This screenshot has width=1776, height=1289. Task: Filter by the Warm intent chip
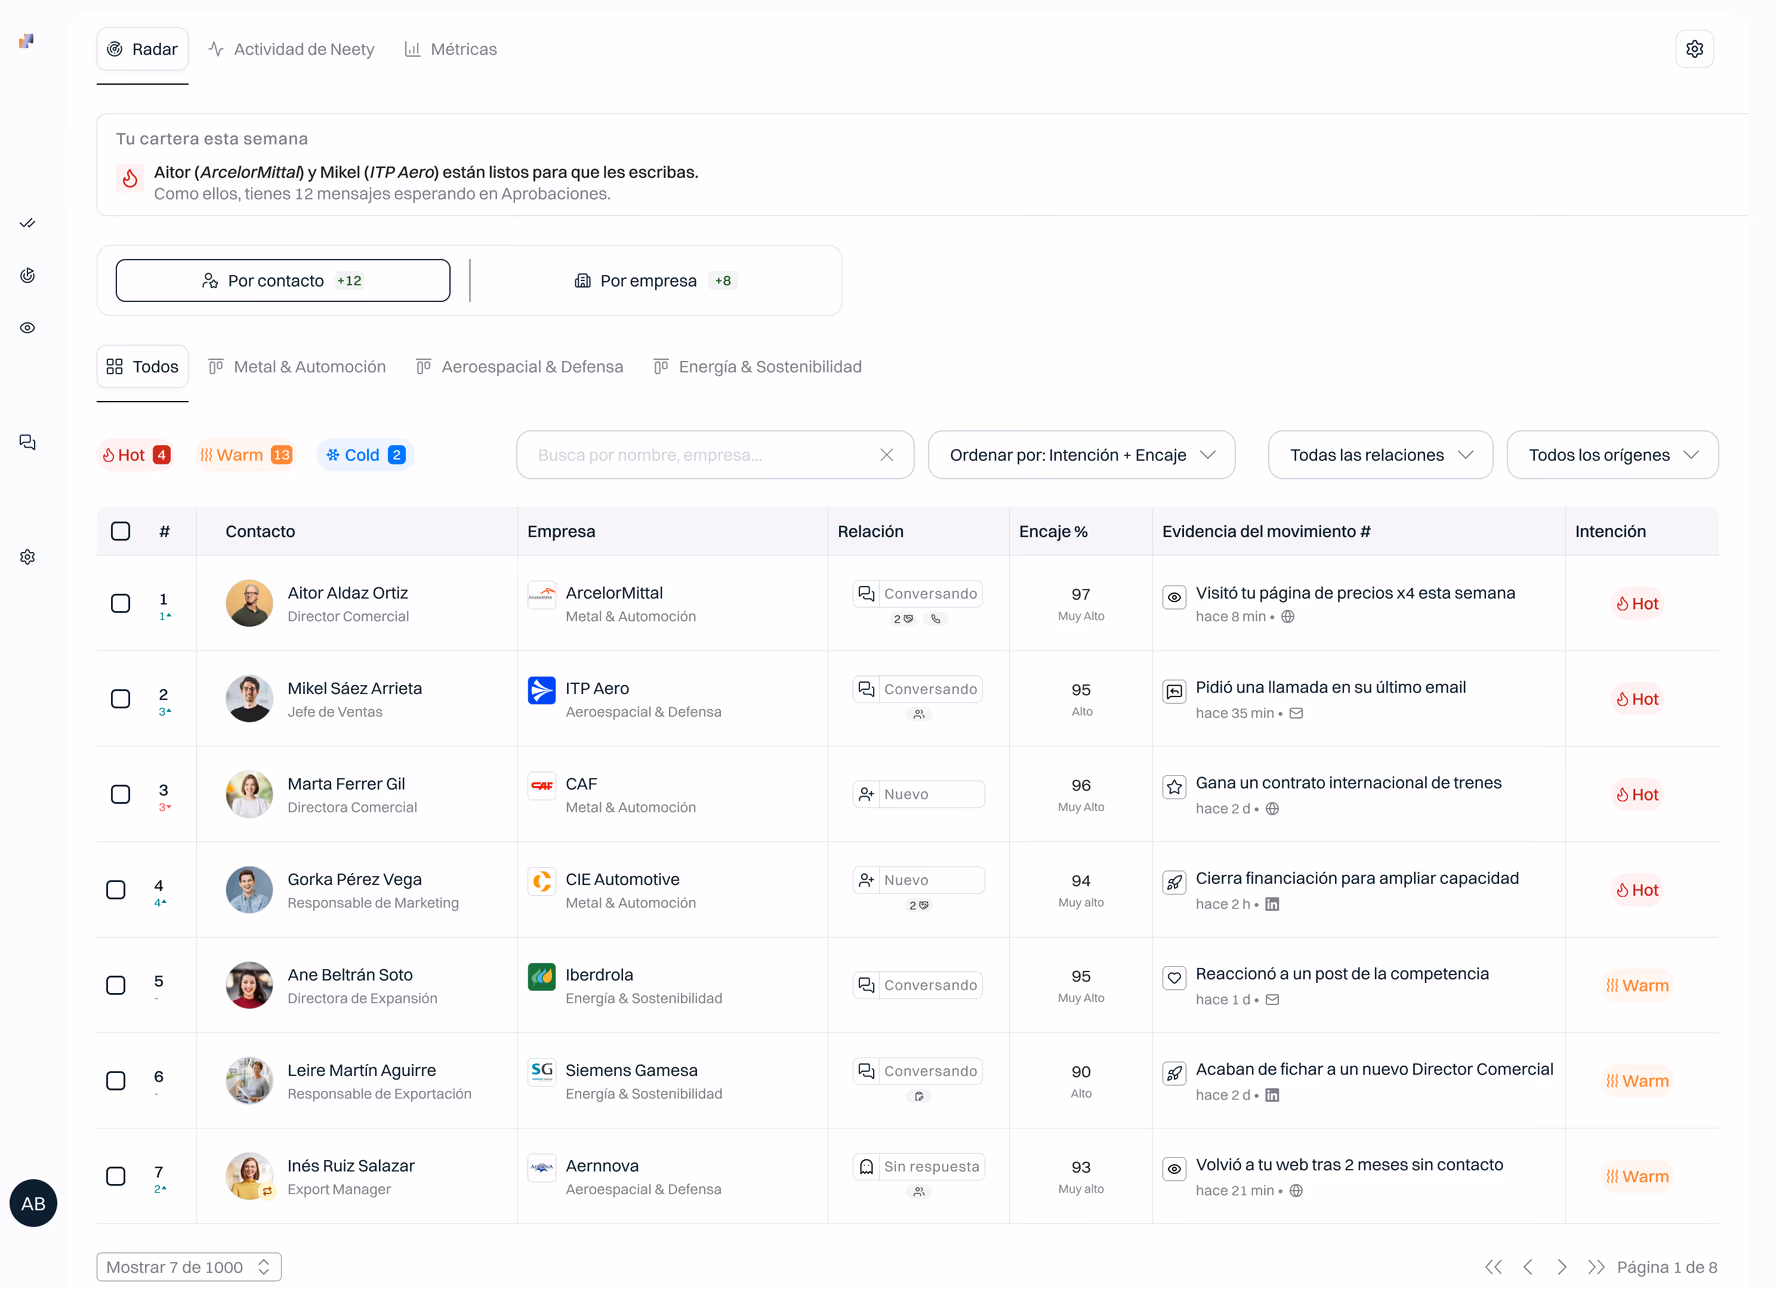click(x=246, y=455)
